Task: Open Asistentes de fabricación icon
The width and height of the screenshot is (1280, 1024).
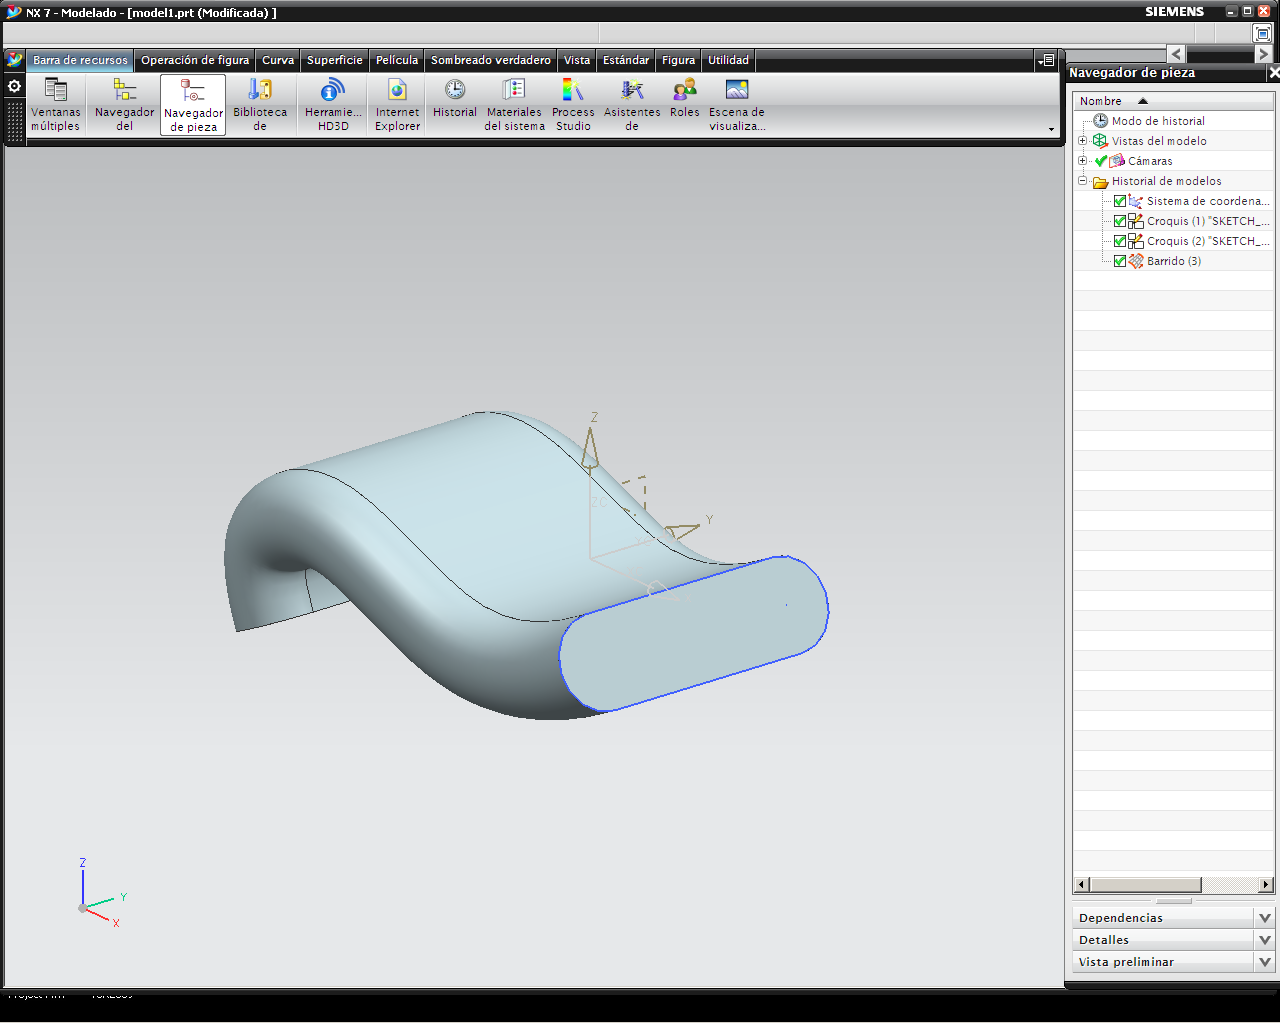Action: [632, 104]
